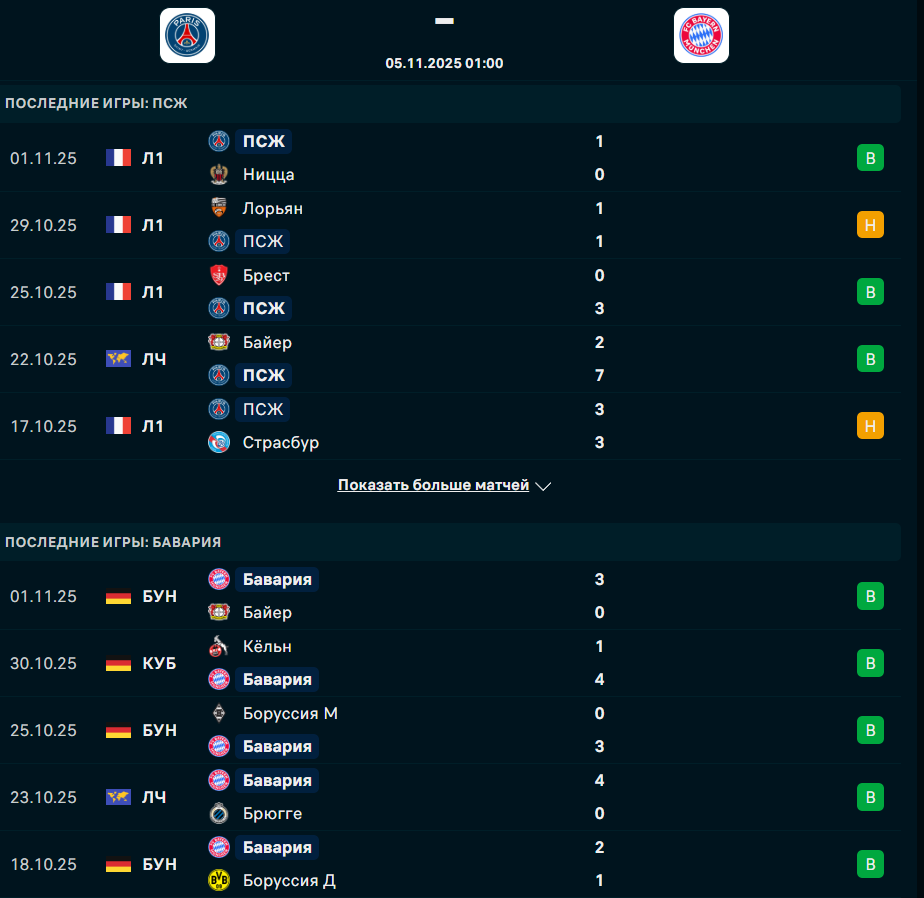This screenshot has width=924, height=898.
Task: Click the PSG crest in the header
Action: (187, 36)
